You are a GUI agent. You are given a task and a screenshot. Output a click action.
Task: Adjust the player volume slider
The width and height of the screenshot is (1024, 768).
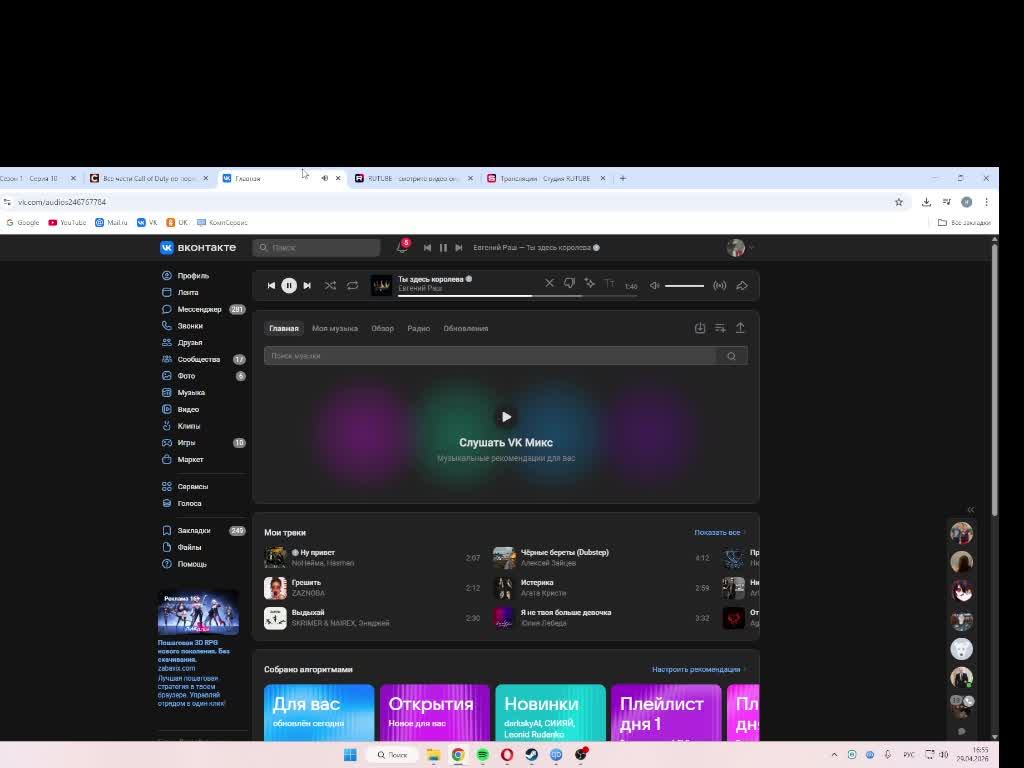point(684,285)
